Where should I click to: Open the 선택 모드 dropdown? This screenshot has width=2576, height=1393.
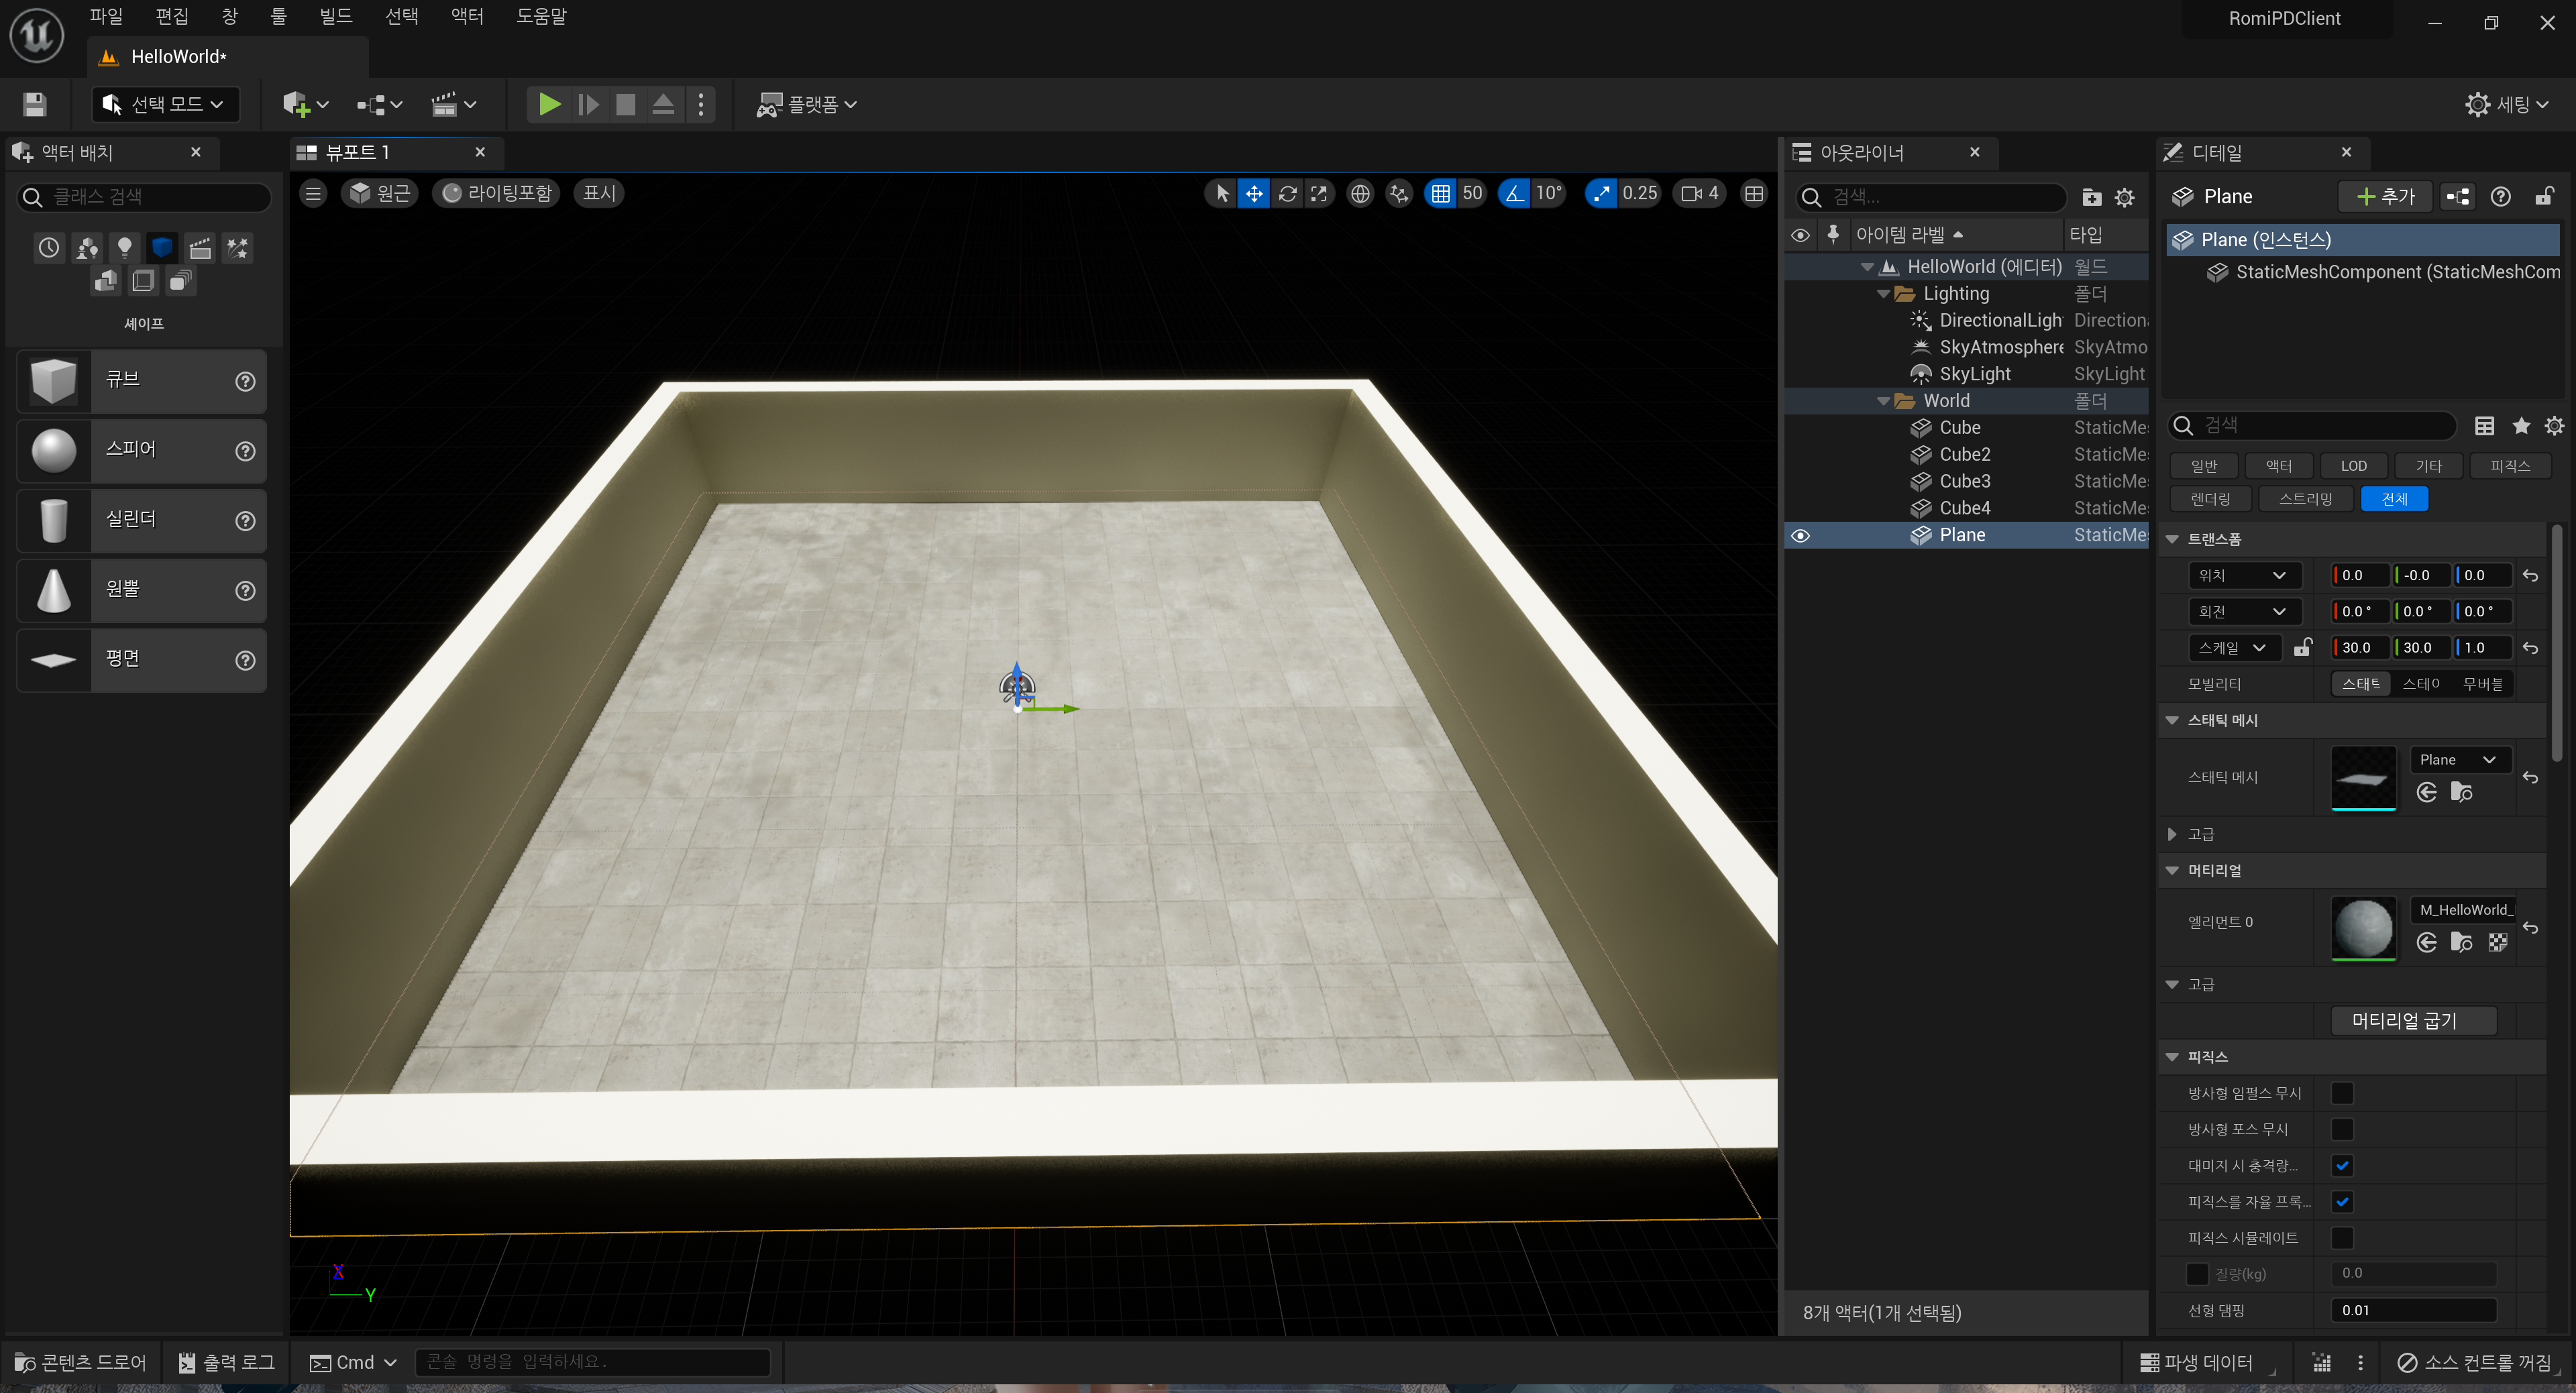pyautogui.click(x=166, y=104)
